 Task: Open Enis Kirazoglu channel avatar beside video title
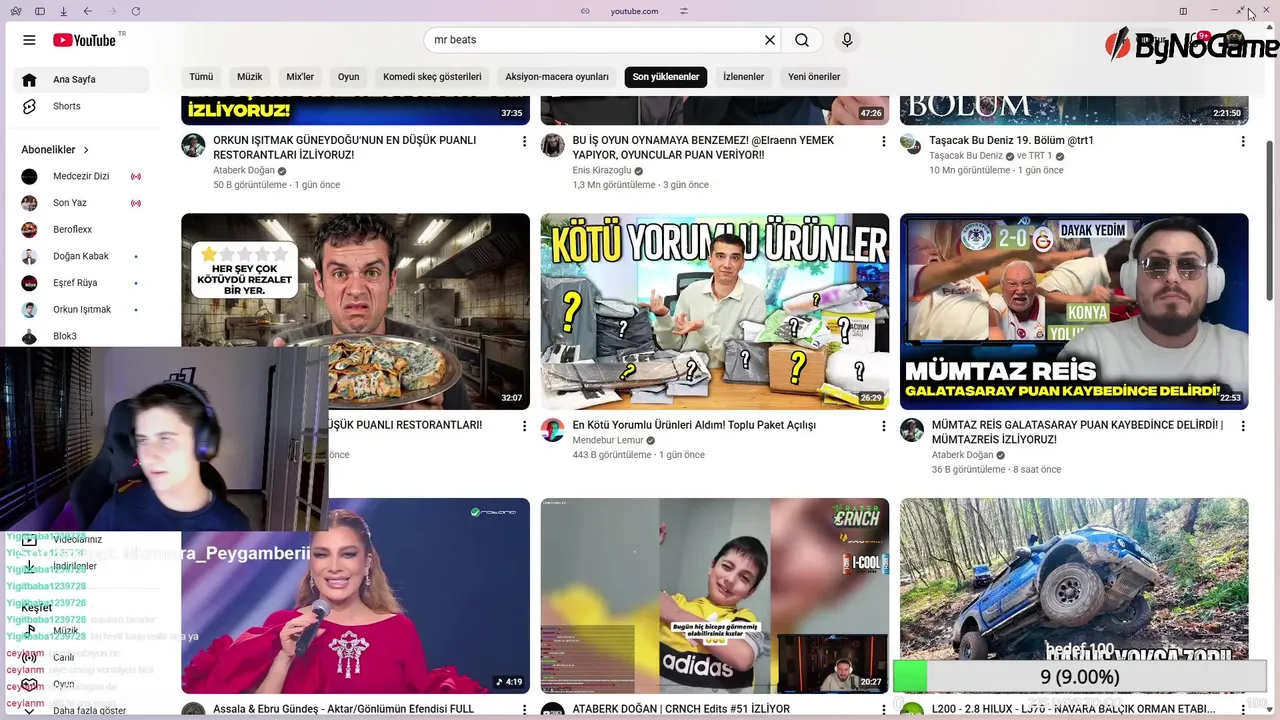pos(553,145)
